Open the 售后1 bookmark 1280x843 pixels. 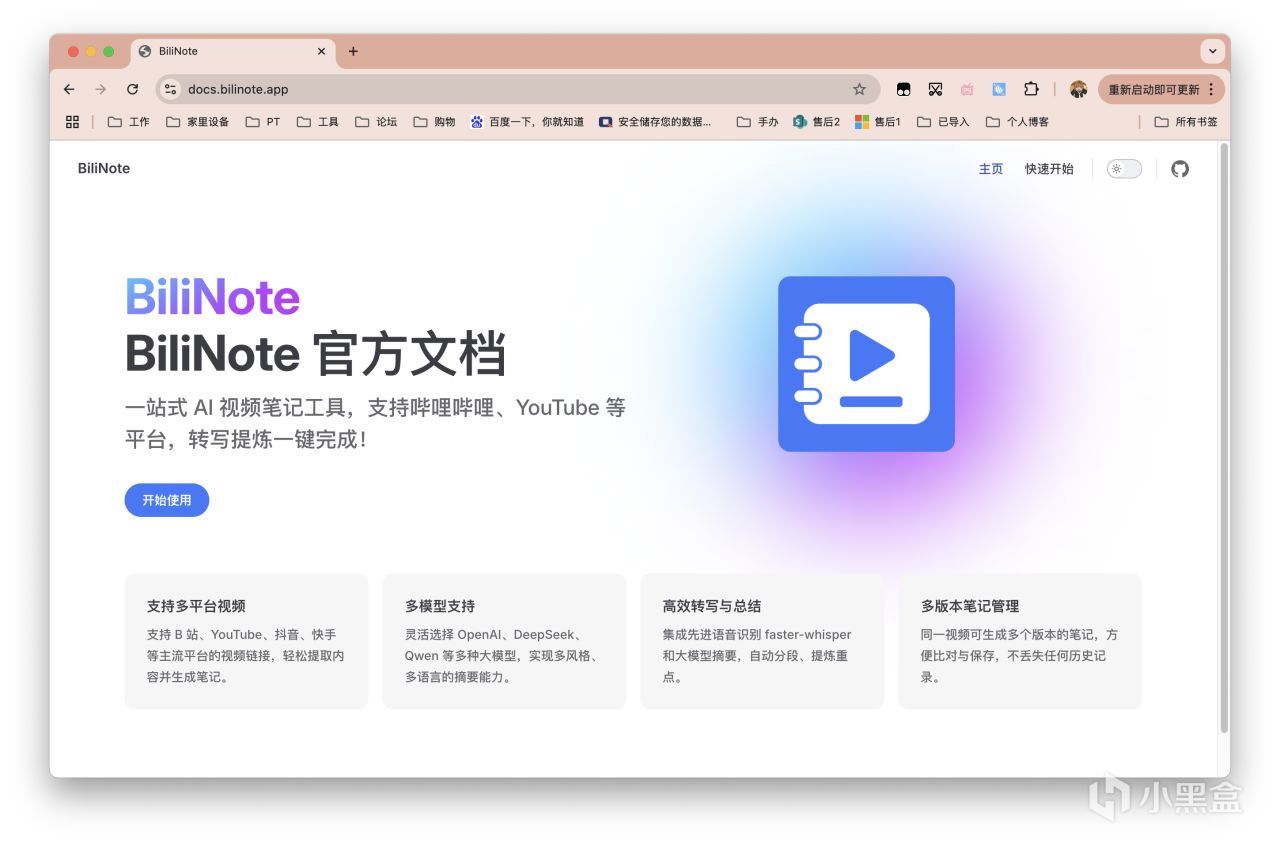point(878,122)
